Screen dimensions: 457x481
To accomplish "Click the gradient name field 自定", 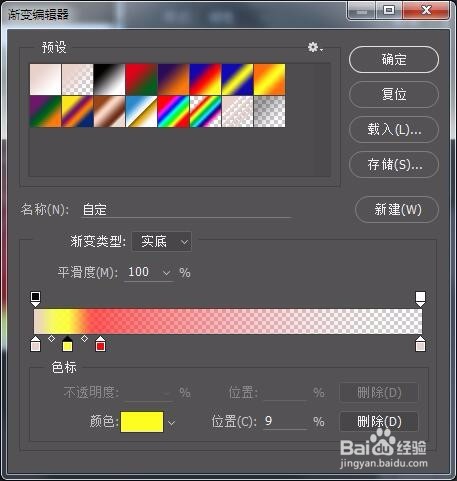I will 186,210.
